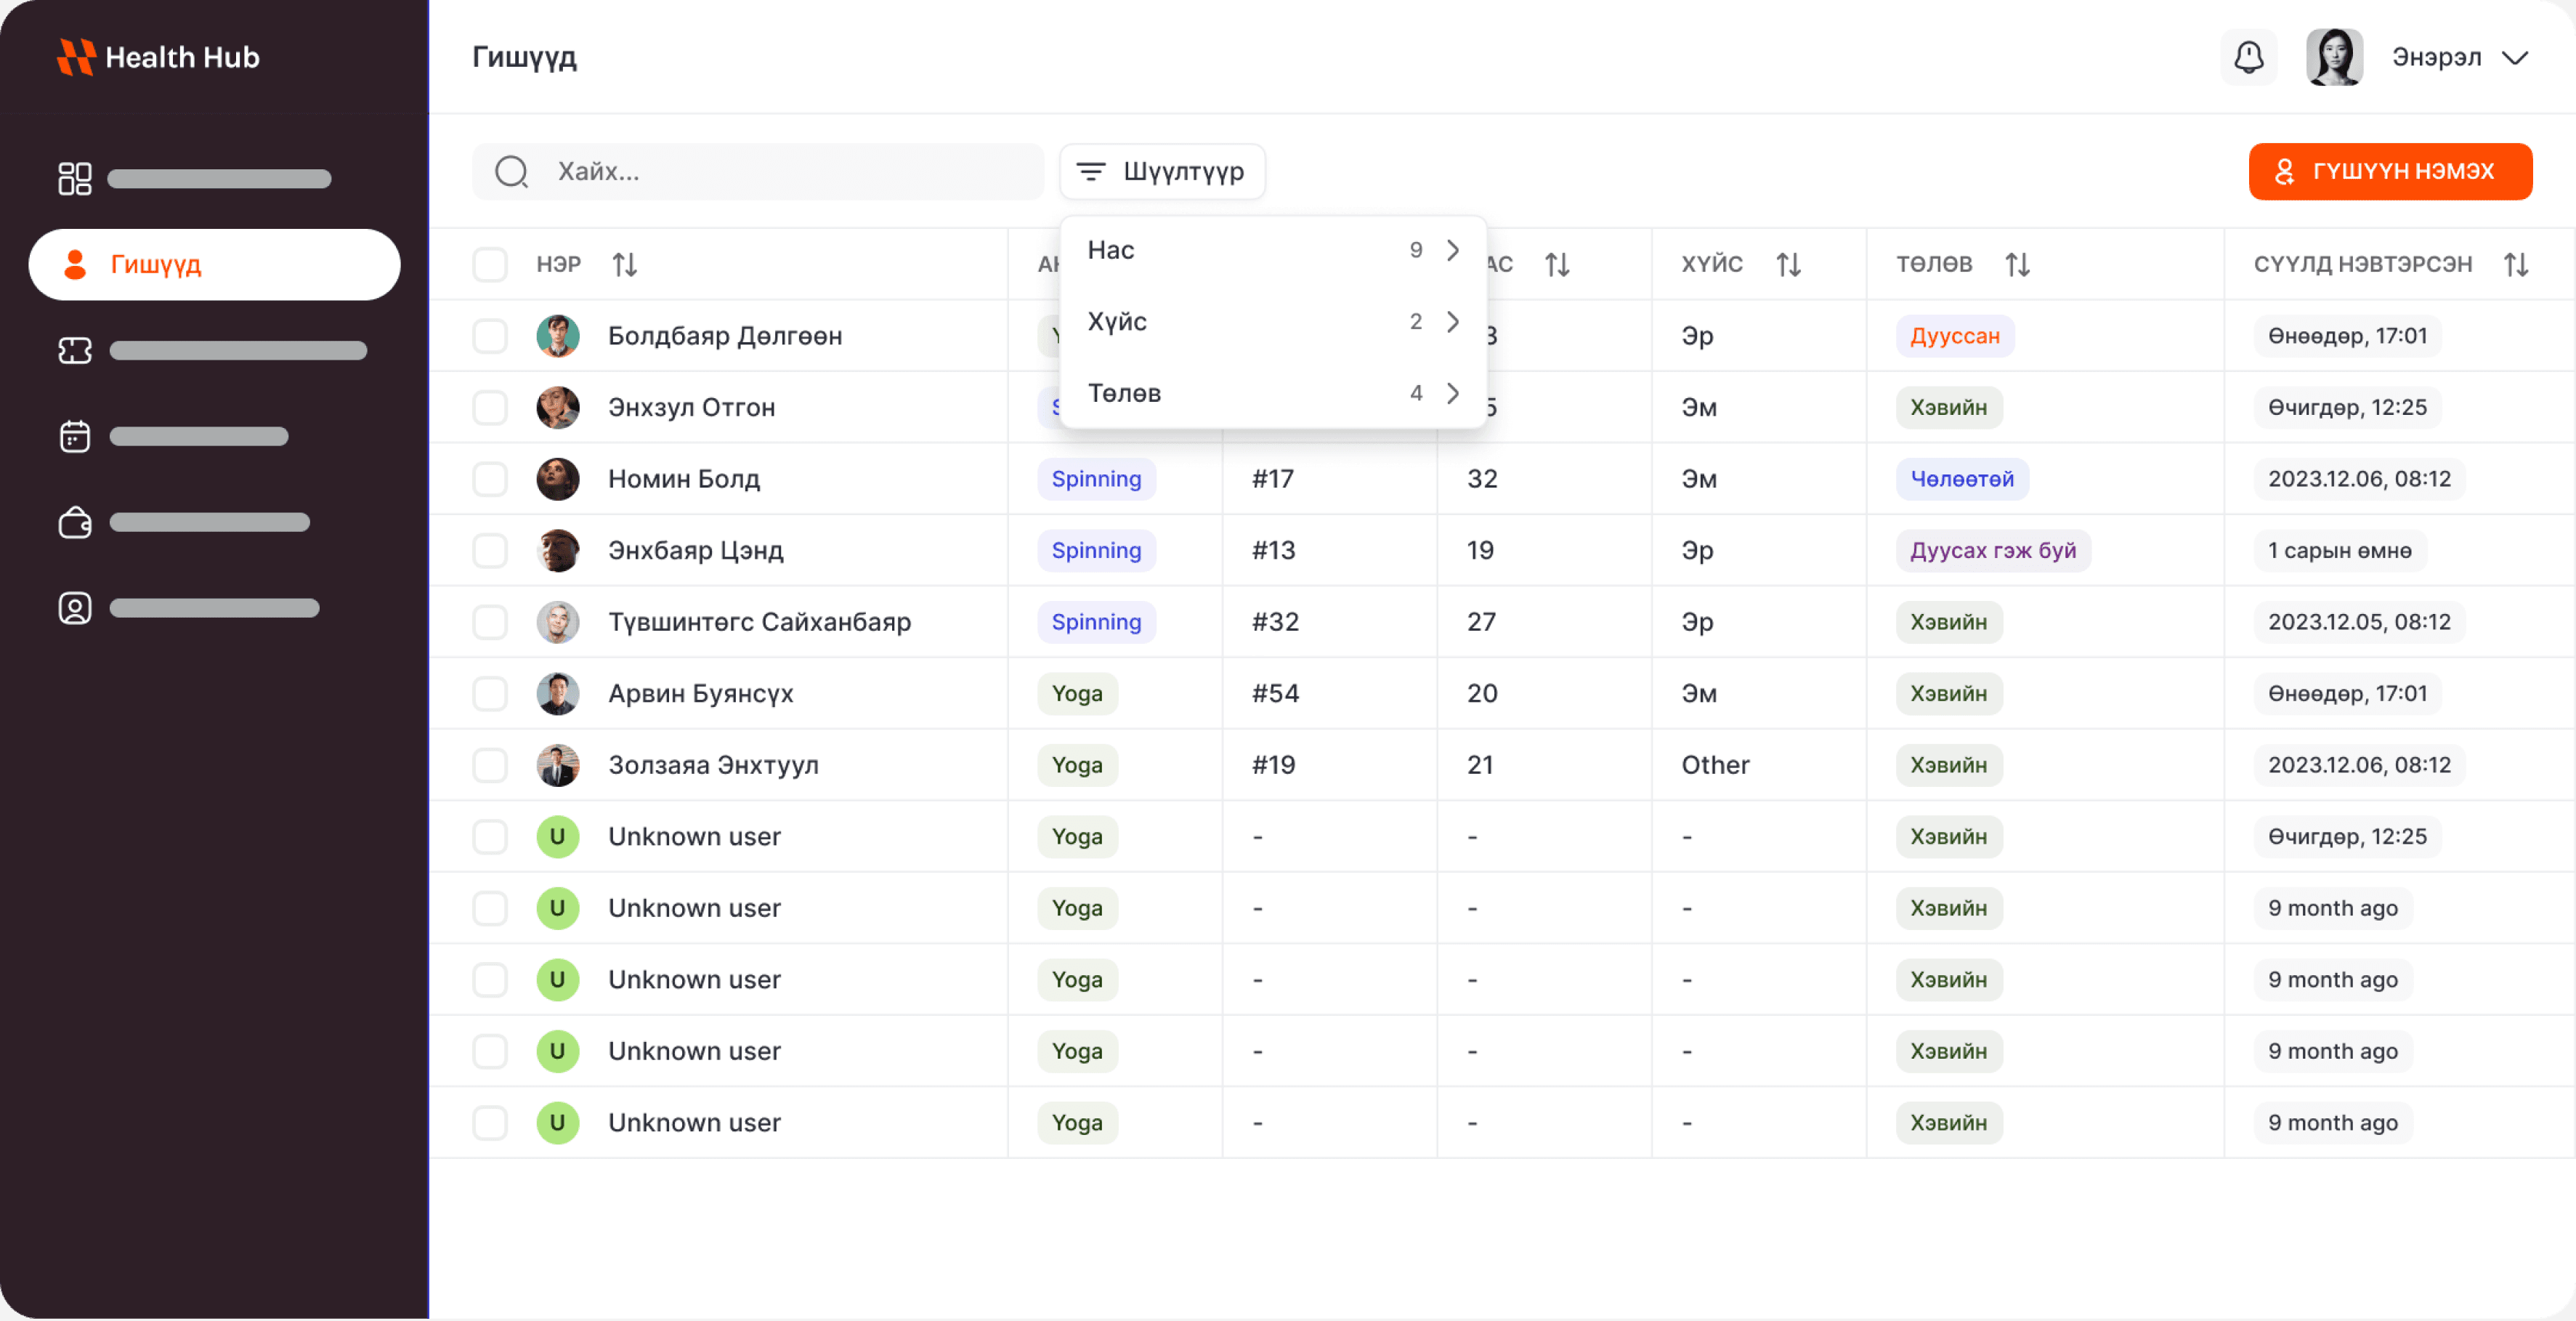Image resolution: width=2576 pixels, height=1321 pixels.
Task: Click Золзаяа Энхтуул's avatar
Action: pyautogui.click(x=558, y=765)
